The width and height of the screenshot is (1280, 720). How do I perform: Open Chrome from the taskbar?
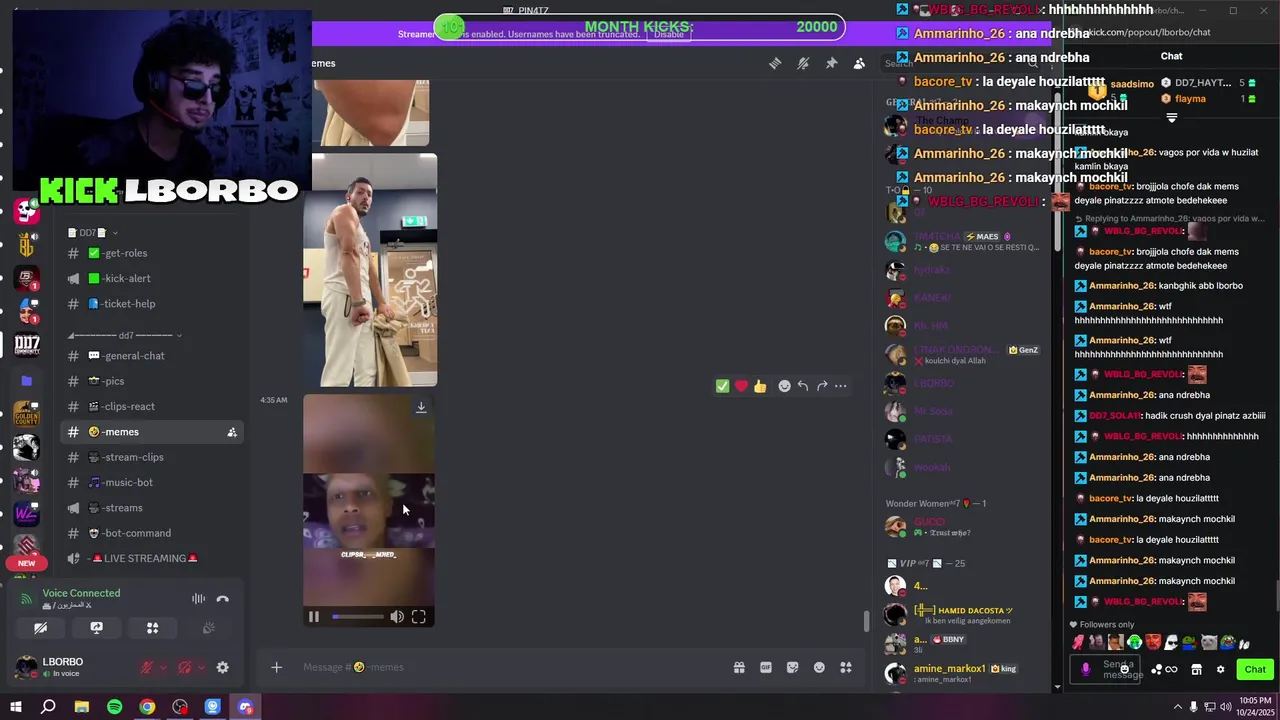click(x=147, y=707)
